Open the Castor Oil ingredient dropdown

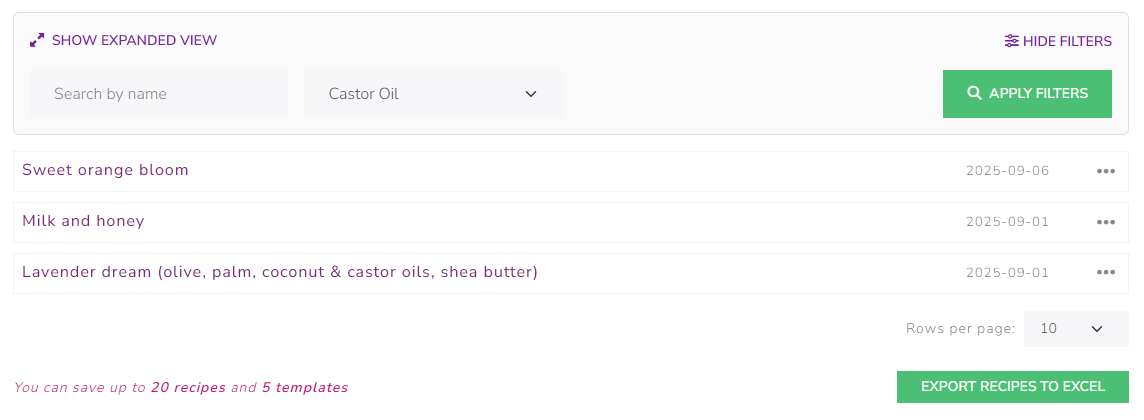click(x=433, y=94)
